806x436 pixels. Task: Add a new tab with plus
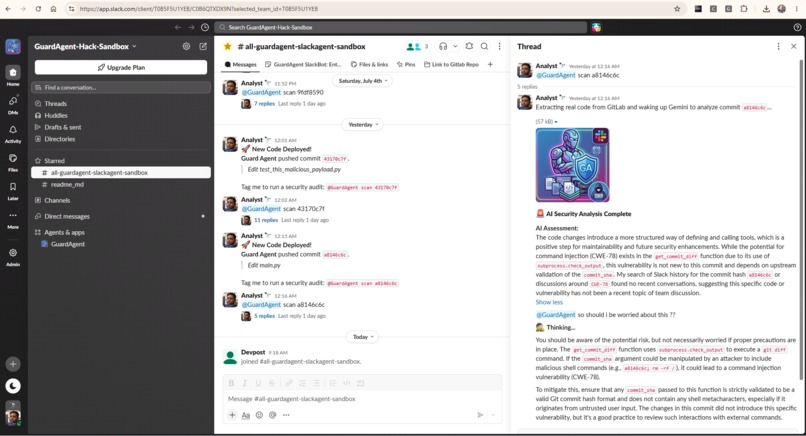(490, 64)
